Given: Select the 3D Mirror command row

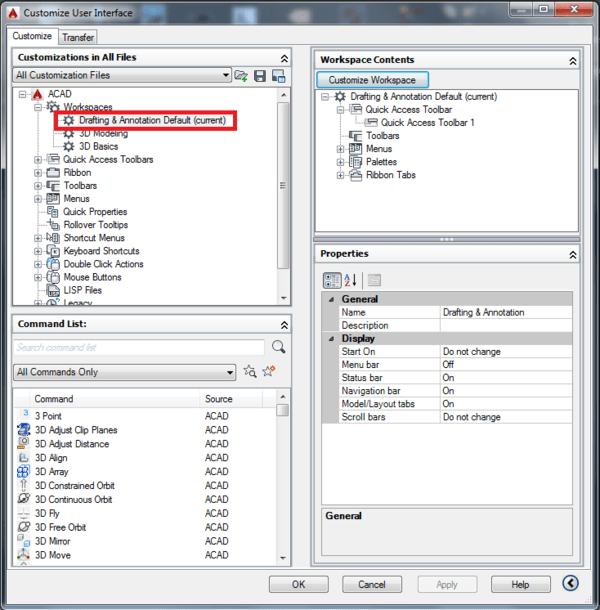Looking at the screenshot, I should pyautogui.click(x=145, y=541).
